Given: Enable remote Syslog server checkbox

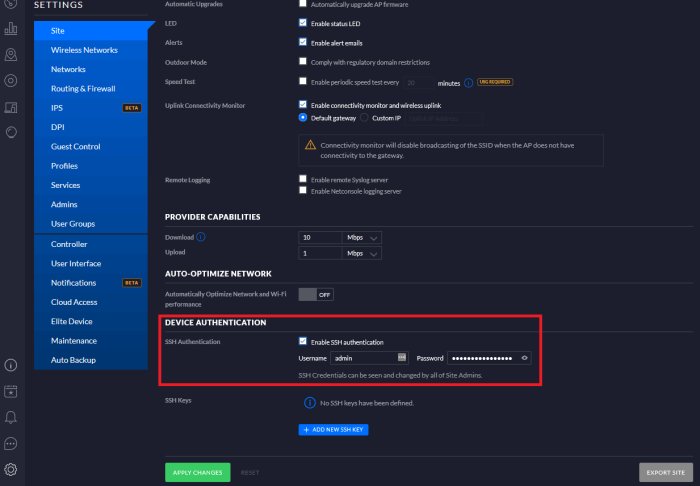Looking at the screenshot, I should click(303, 179).
